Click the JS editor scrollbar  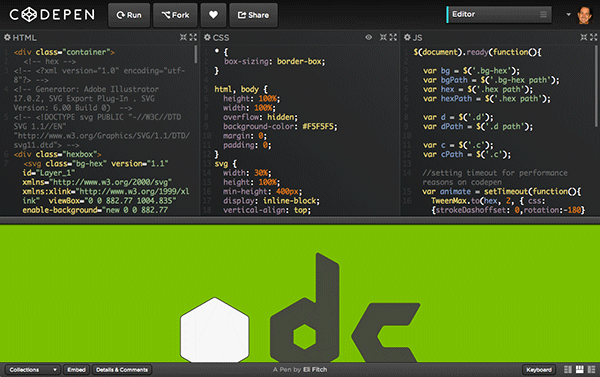coord(596,86)
